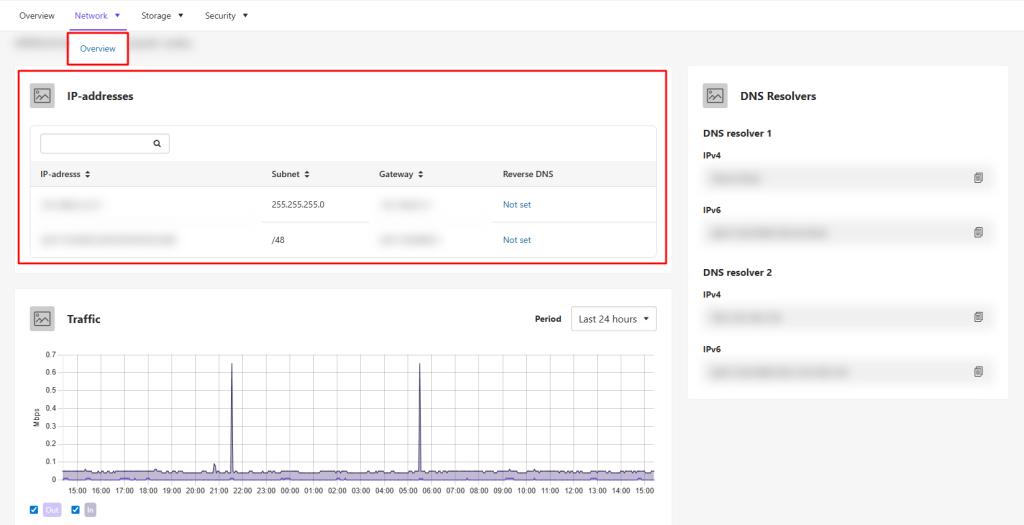Expand the Network menu
This screenshot has height=525, width=1024.
tap(97, 16)
